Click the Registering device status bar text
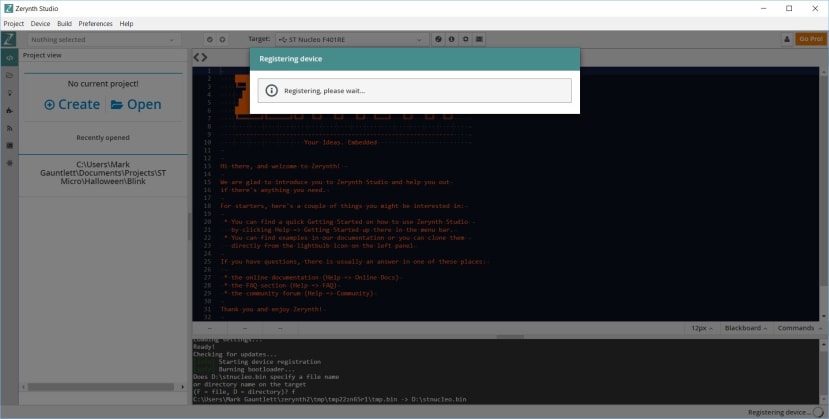 pos(779,412)
